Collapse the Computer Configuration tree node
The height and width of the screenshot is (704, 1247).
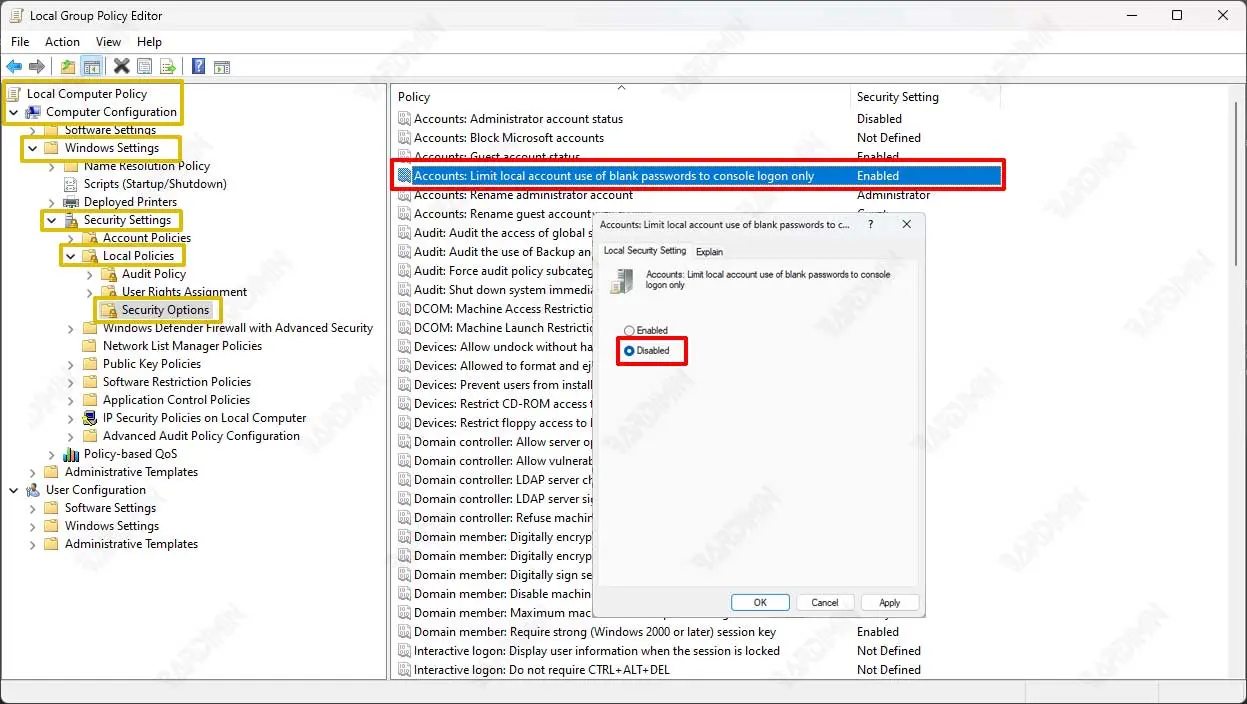click(x=14, y=113)
